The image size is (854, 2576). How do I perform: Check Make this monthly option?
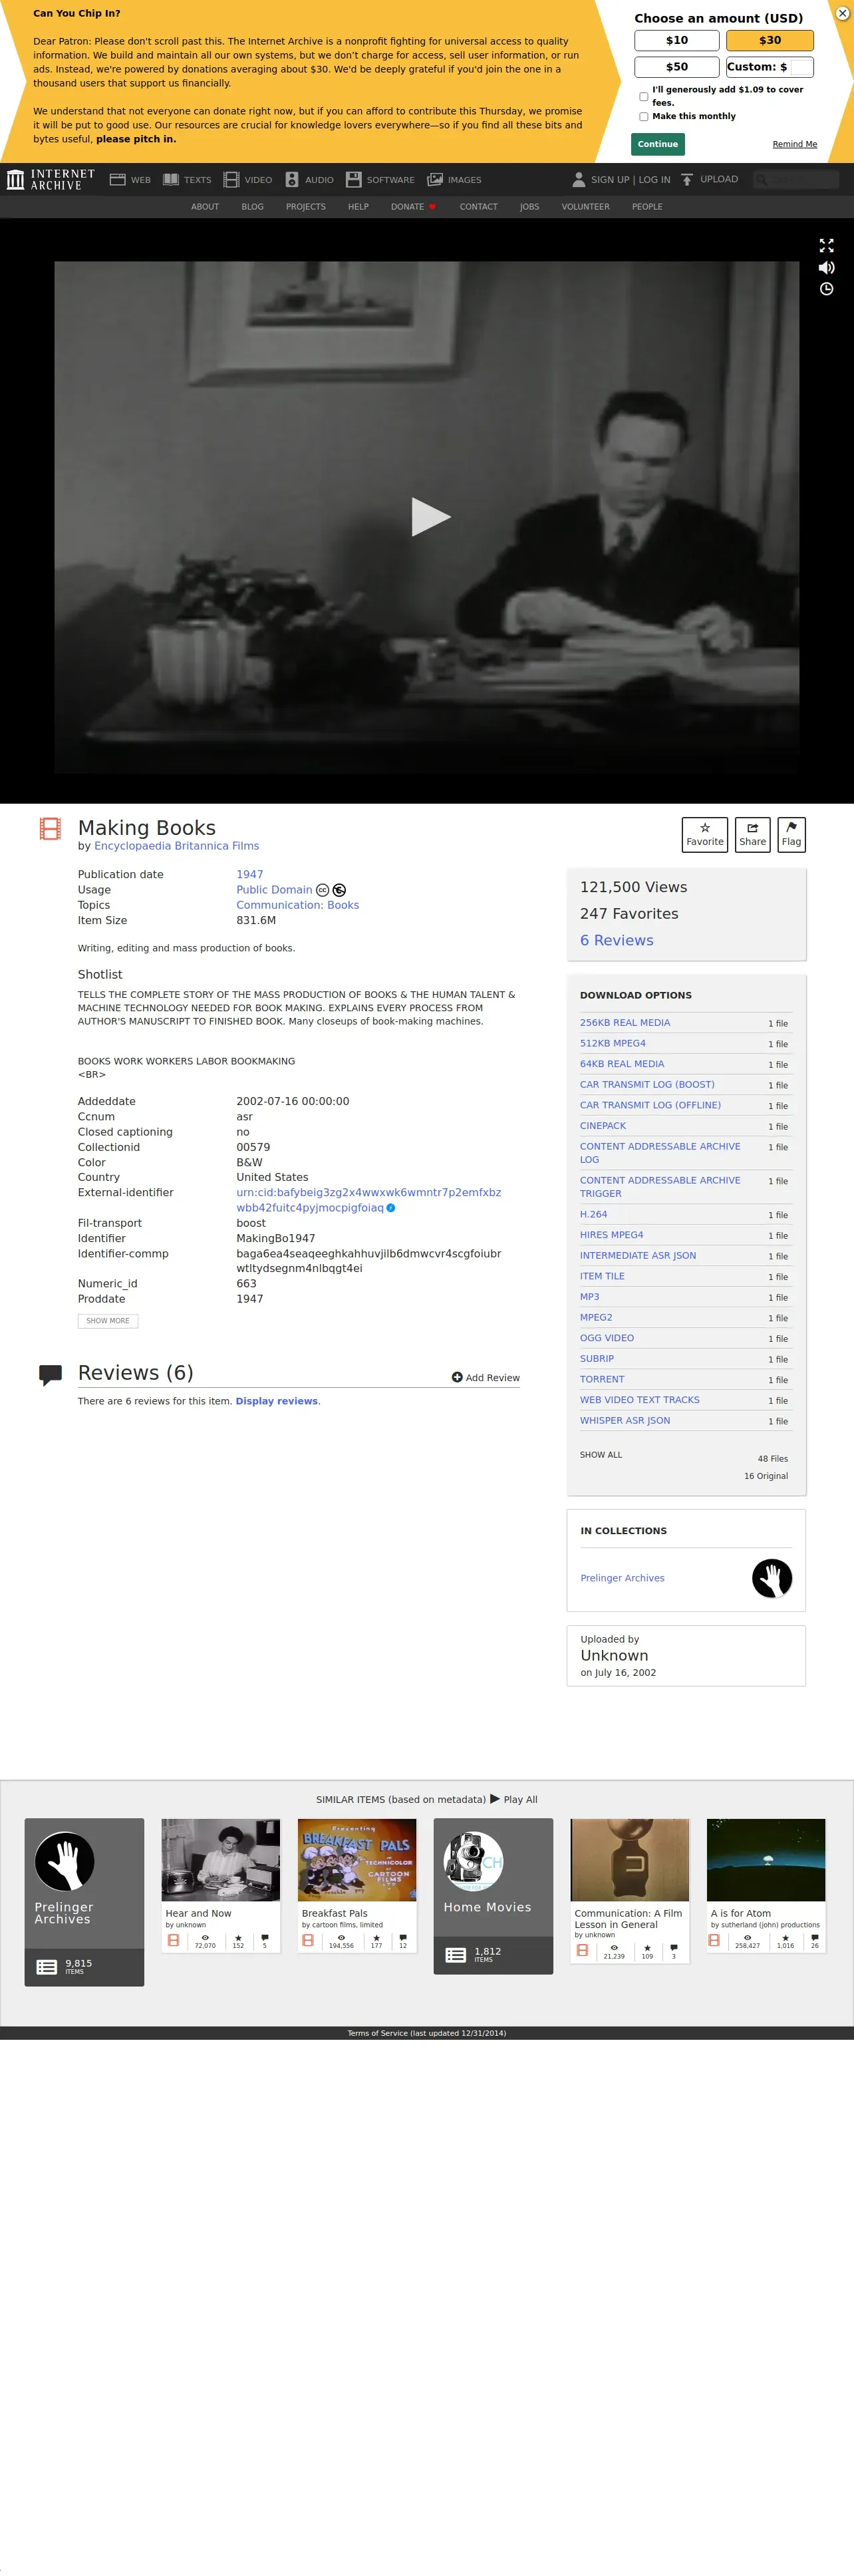coord(644,117)
